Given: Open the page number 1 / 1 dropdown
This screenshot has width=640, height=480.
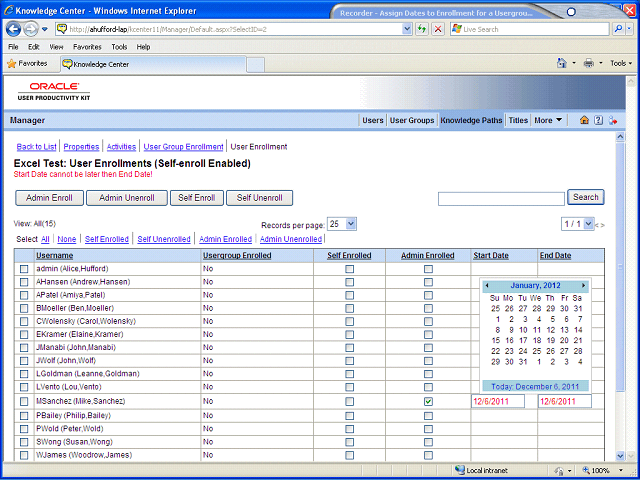Looking at the screenshot, I should 577,224.
